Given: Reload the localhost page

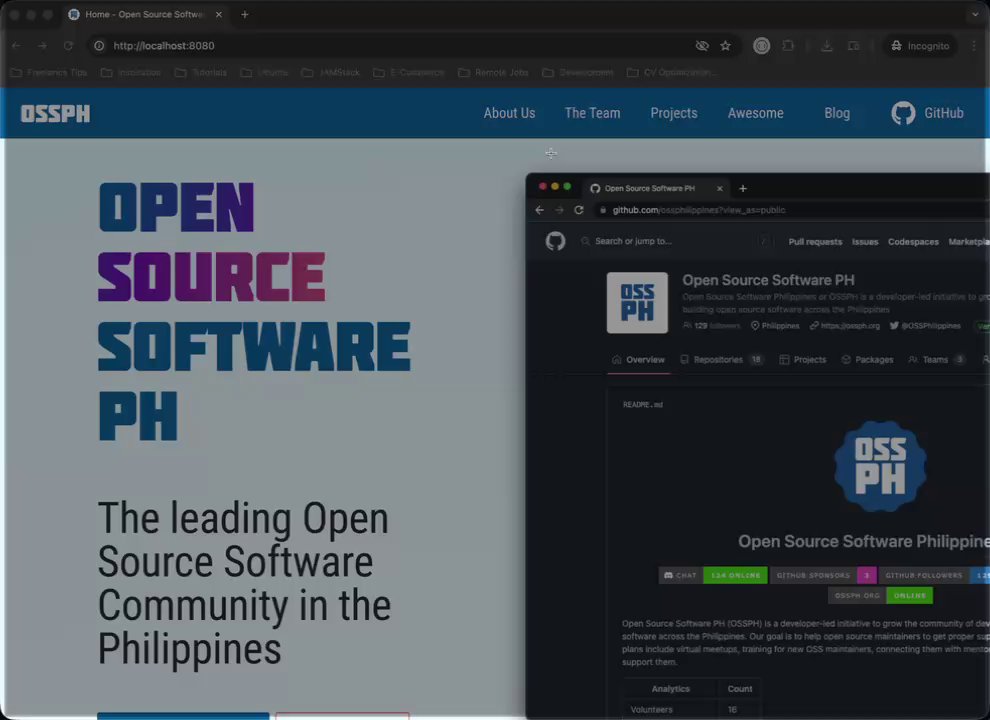Looking at the screenshot, I should [x=68, y=45].
